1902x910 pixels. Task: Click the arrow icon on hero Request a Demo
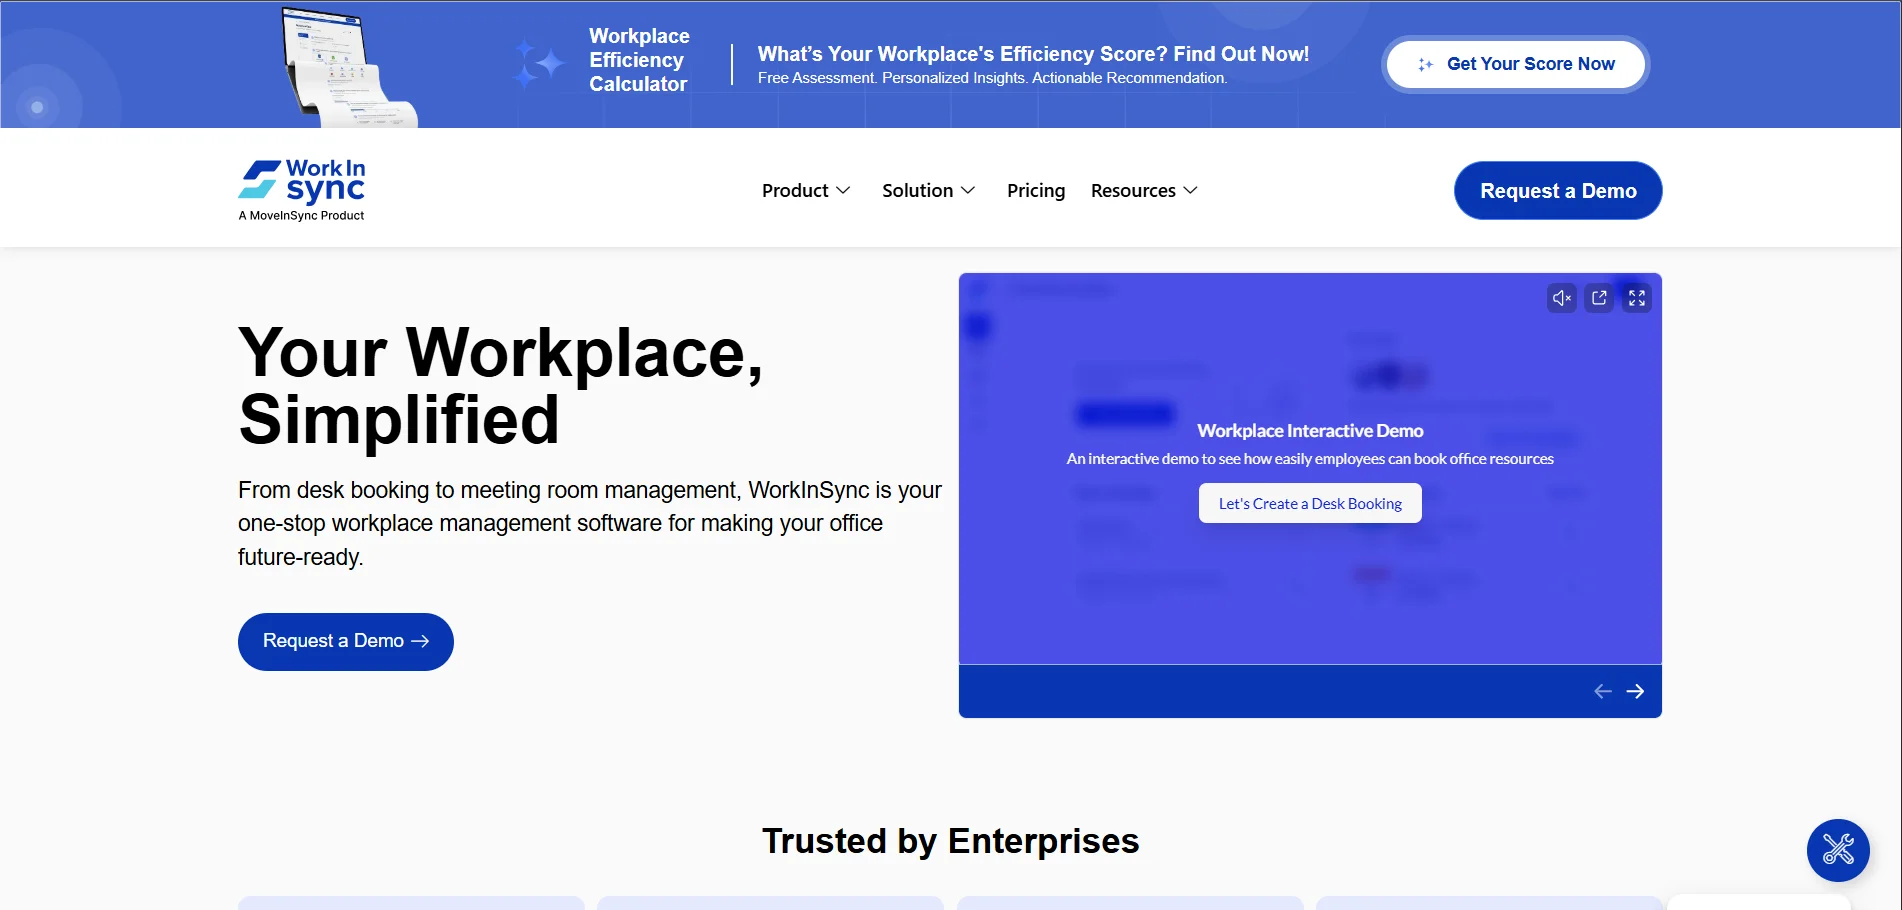tap(421, 641)
